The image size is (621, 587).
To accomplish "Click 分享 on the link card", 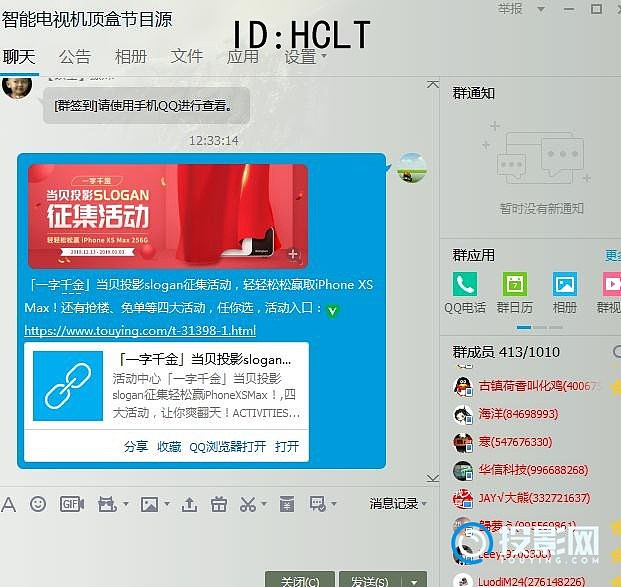I will 135,447.
